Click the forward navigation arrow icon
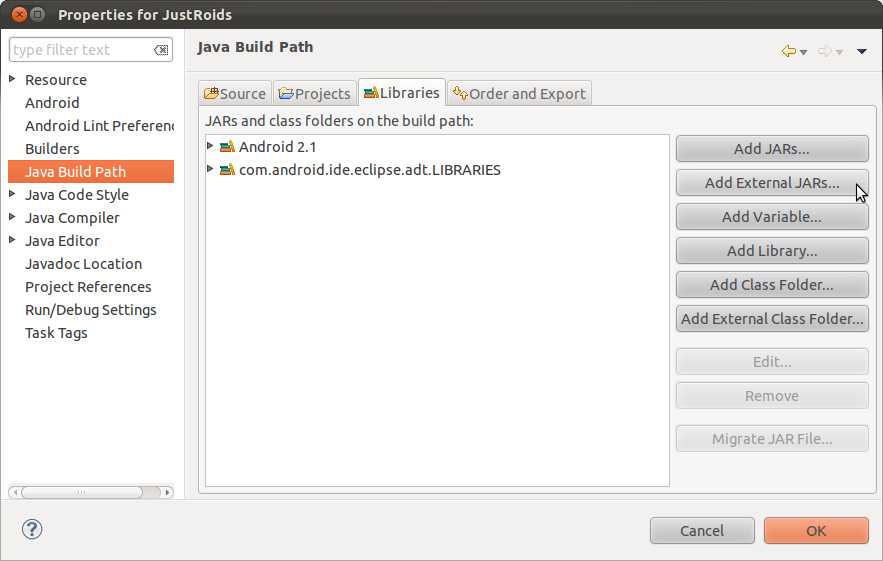Viewport: 883px width, 561px height. point(824,51)
